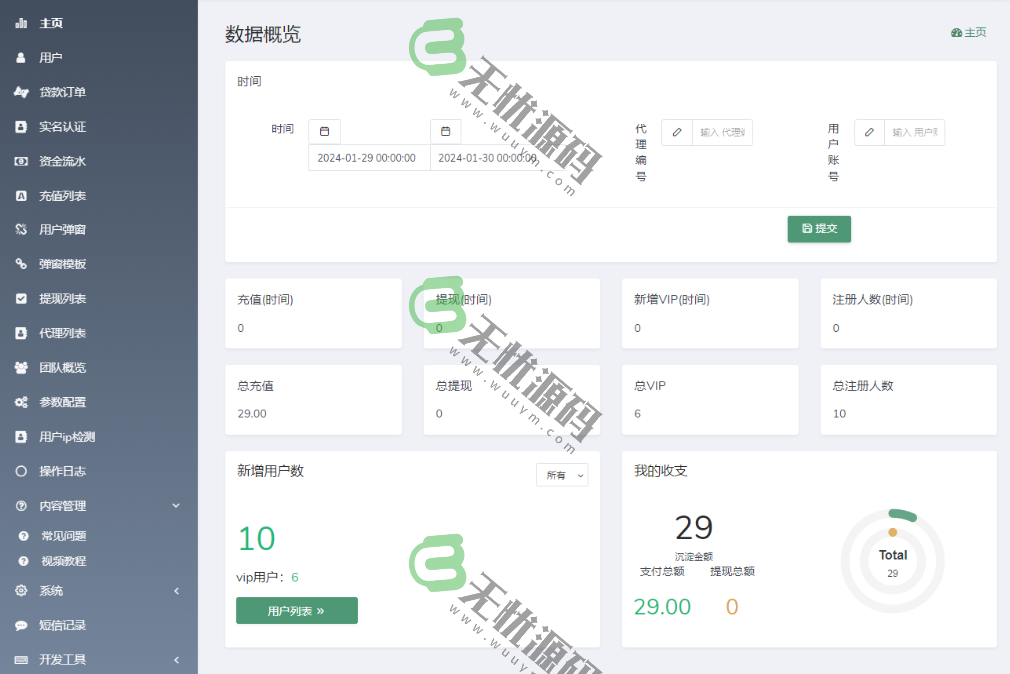Image resolution: width=1010 pixels, height=674 pixels.
Task: Select 常见问题 under 内容管理
Action: 61,536
